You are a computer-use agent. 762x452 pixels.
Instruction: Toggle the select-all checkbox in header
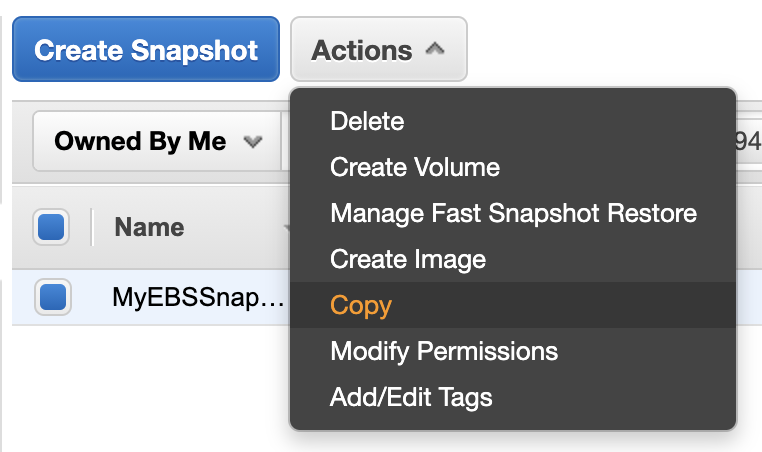click(51, 227)
